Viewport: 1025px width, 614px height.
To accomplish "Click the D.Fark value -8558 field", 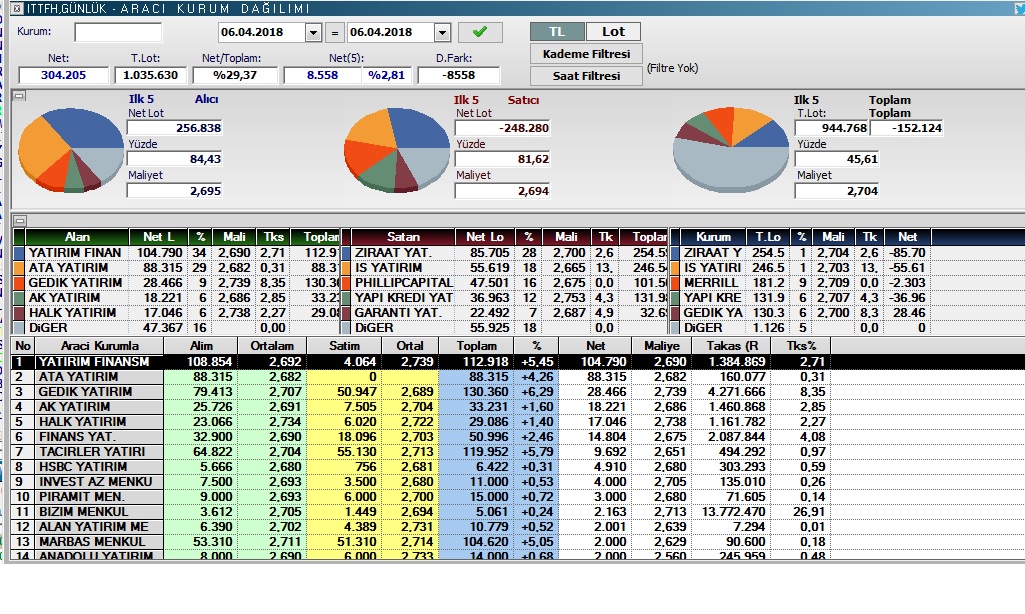I will pyautogui.click(x=458, y=75).
